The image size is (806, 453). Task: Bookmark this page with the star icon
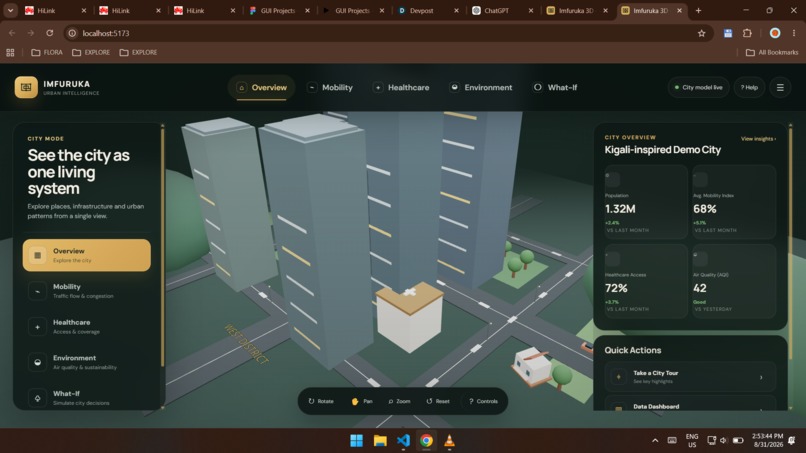tap(701, 33)
